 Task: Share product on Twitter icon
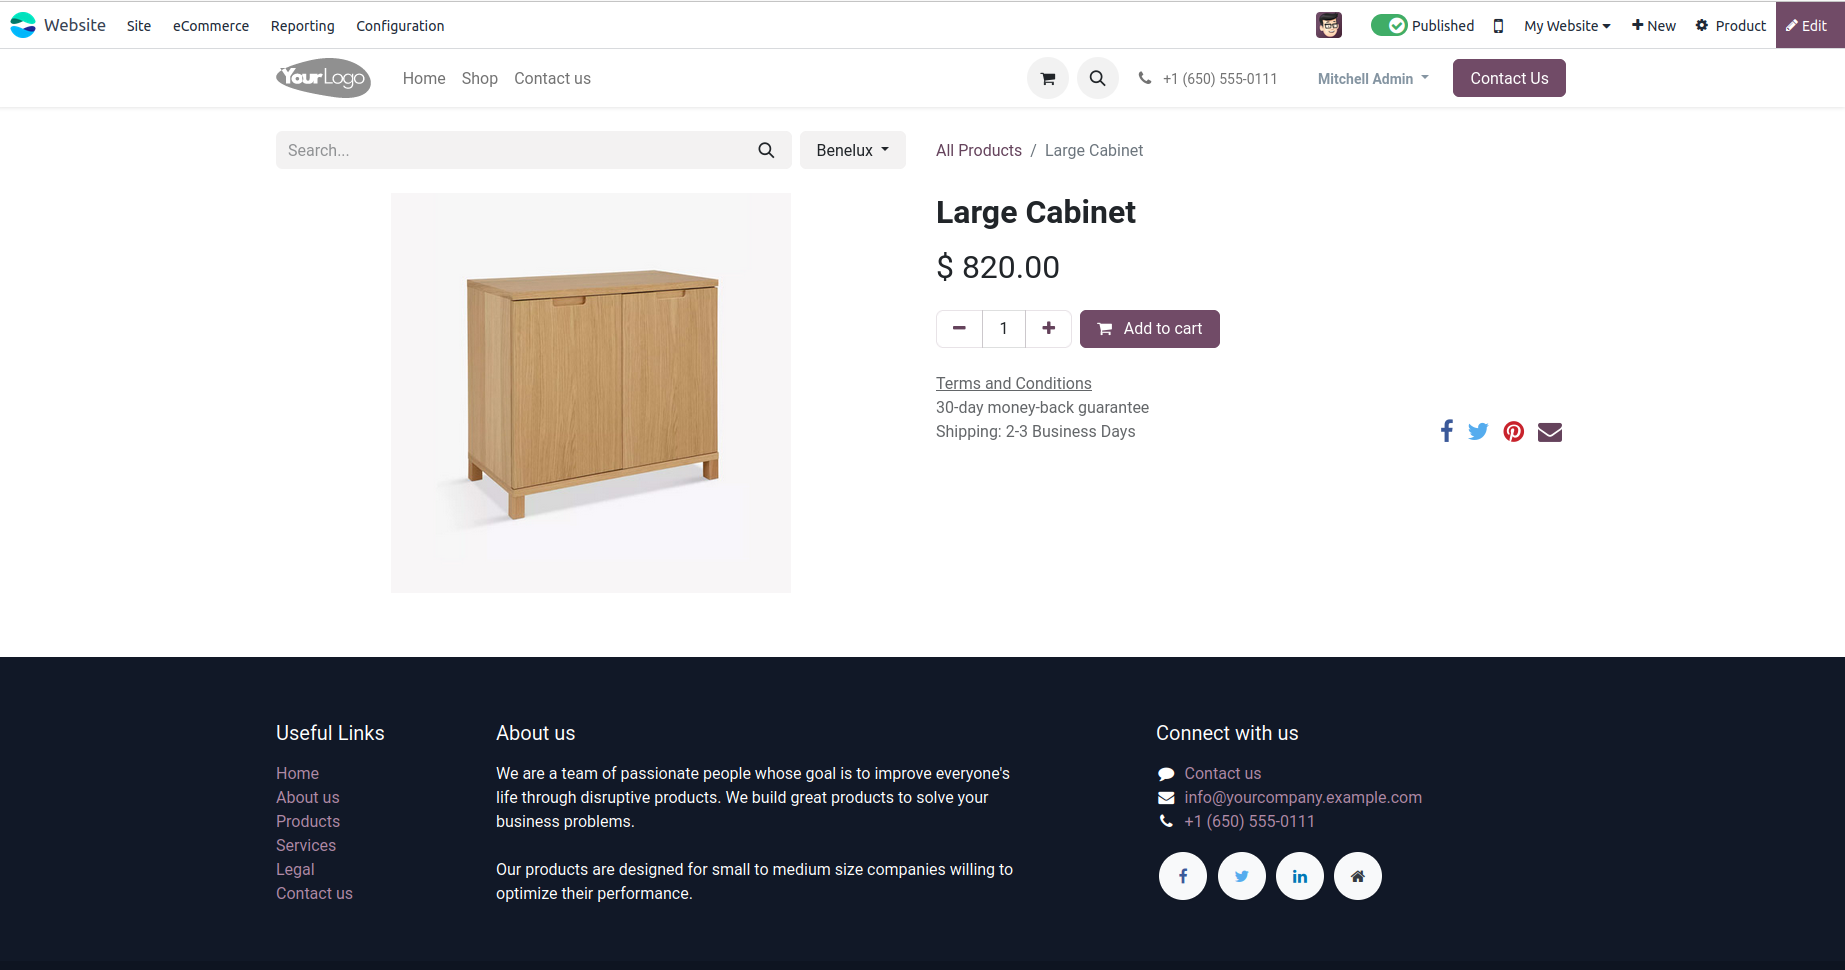(x=1478, y=431)
